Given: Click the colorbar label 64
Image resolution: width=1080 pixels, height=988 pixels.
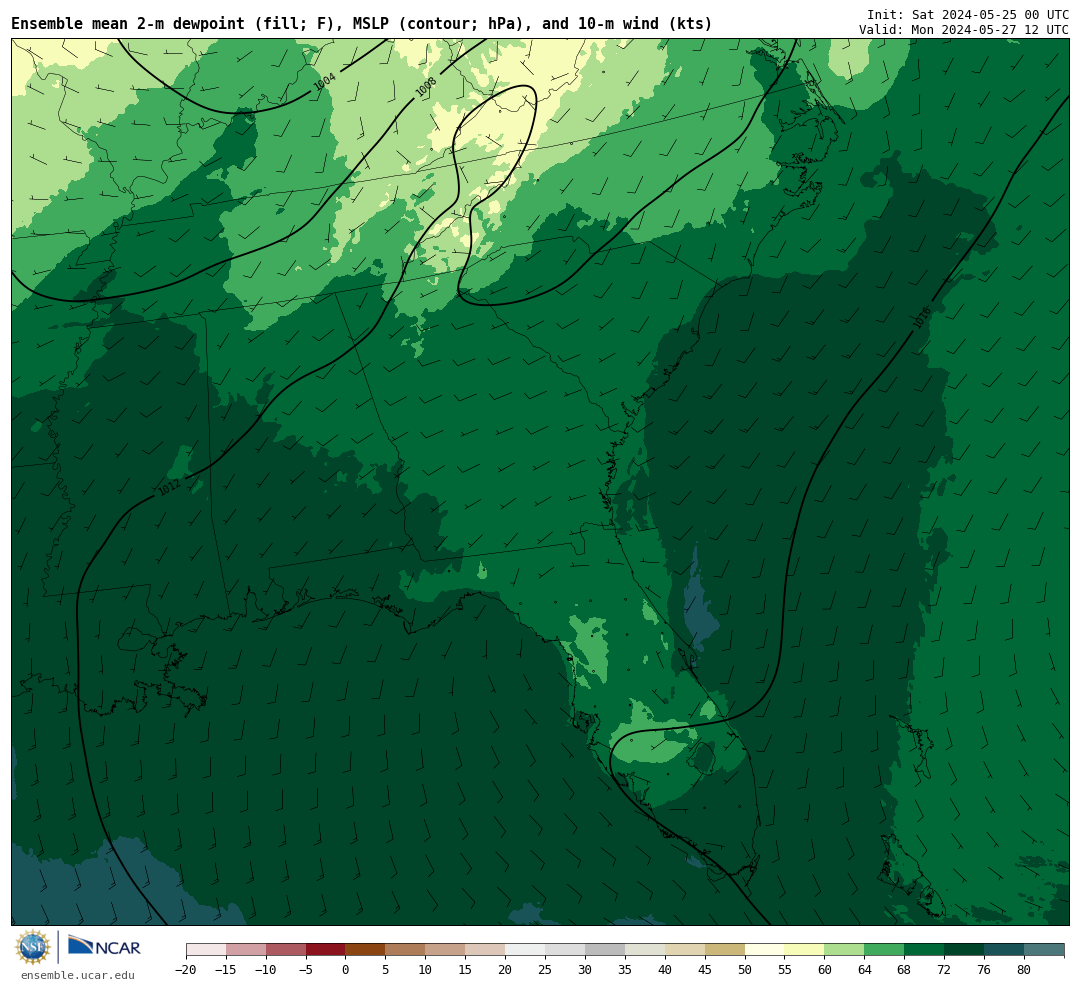Looking at the screenshot, I should (864, 970).
